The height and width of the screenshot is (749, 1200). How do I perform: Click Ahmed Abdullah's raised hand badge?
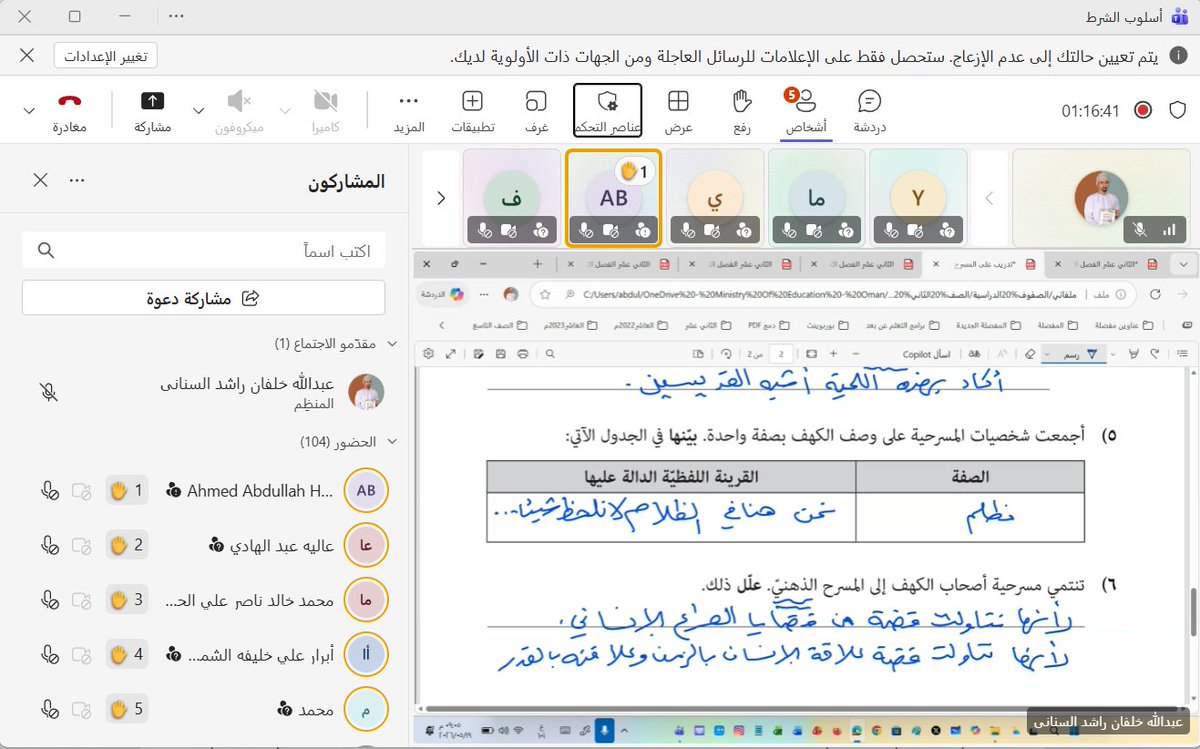click(128, 490)
